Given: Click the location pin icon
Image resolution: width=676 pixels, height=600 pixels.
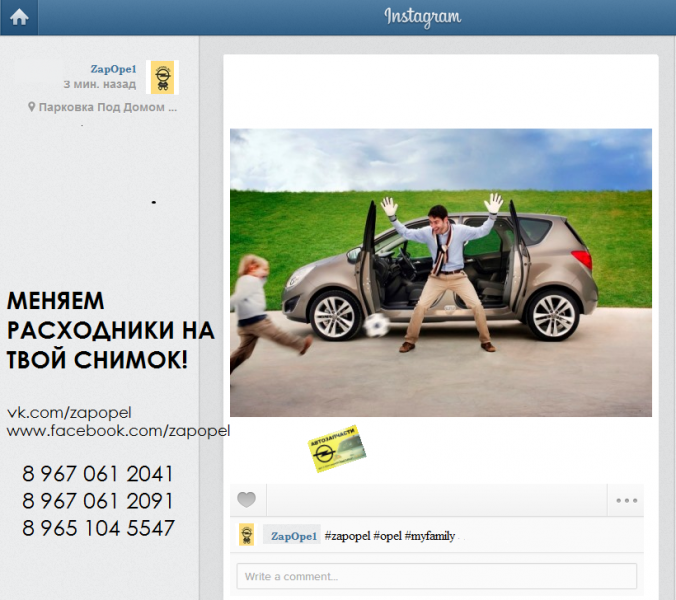Looking at the screenshot, I should point(32,106).
